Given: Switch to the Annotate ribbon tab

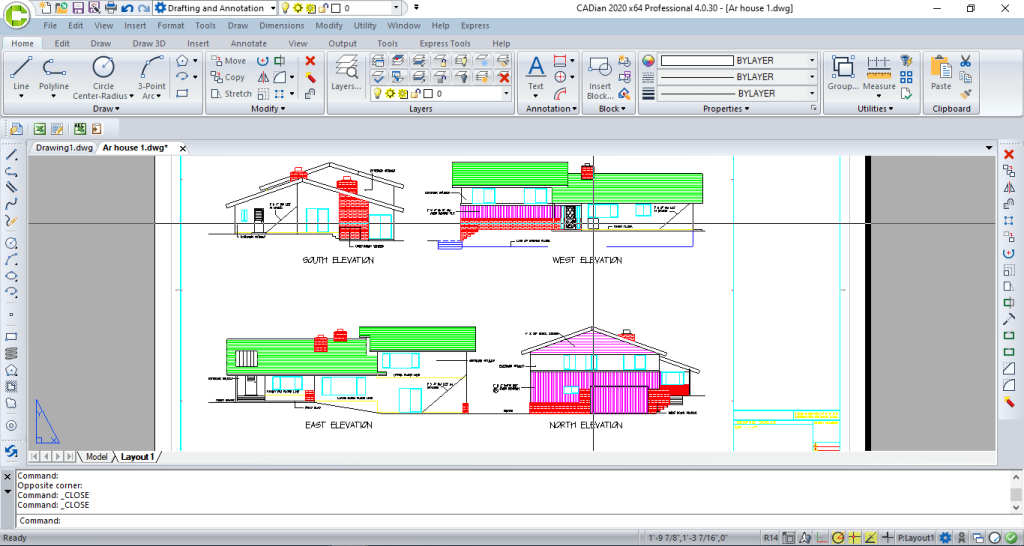Looking at the screenshot, I should tap(249, 43).
